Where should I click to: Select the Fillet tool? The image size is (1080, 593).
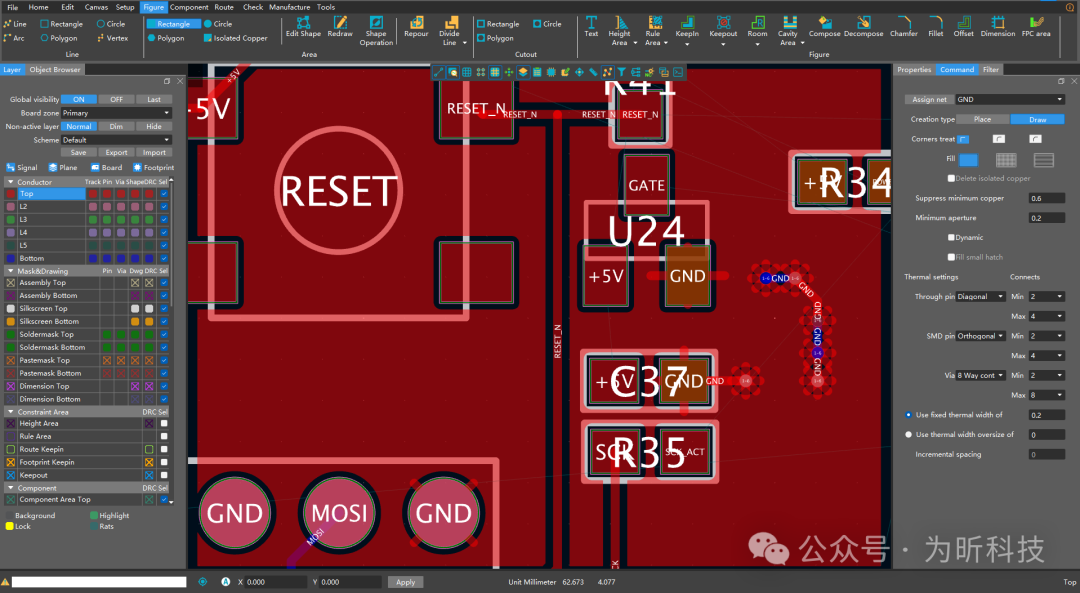tap(936, 24)
